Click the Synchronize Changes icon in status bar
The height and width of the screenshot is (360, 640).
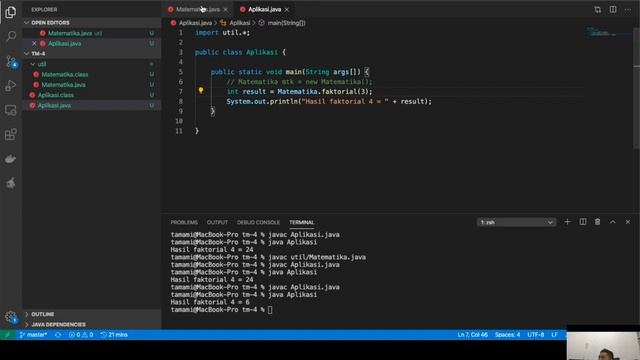click(58, 335)
